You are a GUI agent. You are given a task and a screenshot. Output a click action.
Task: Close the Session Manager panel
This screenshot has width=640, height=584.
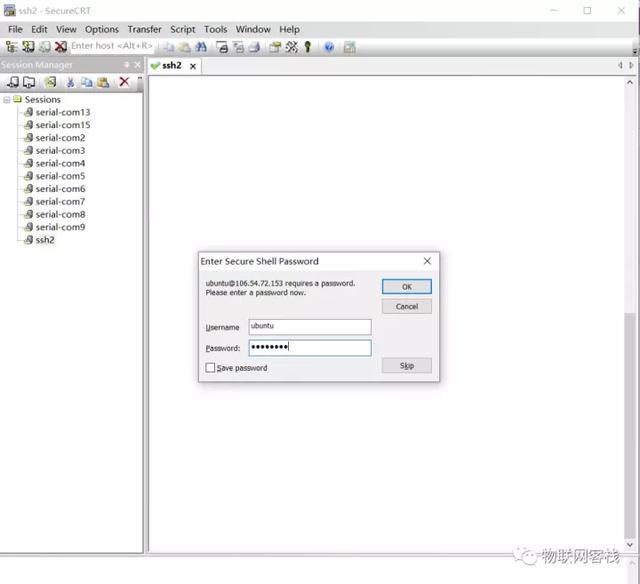[138, 65]
